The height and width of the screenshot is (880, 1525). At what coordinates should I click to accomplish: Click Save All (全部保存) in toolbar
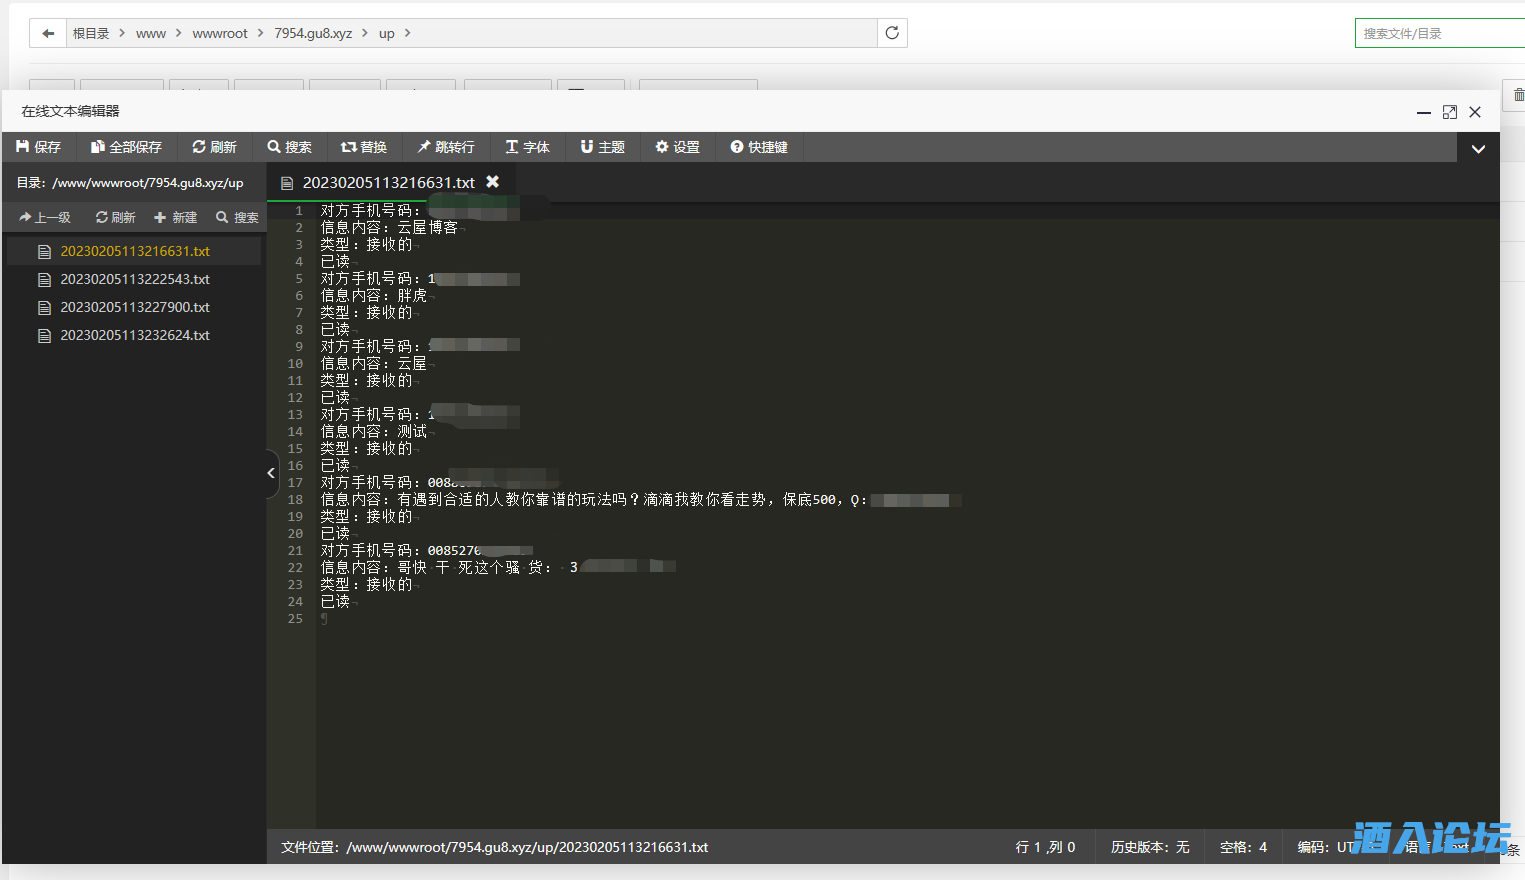click(x=126, y=147)
